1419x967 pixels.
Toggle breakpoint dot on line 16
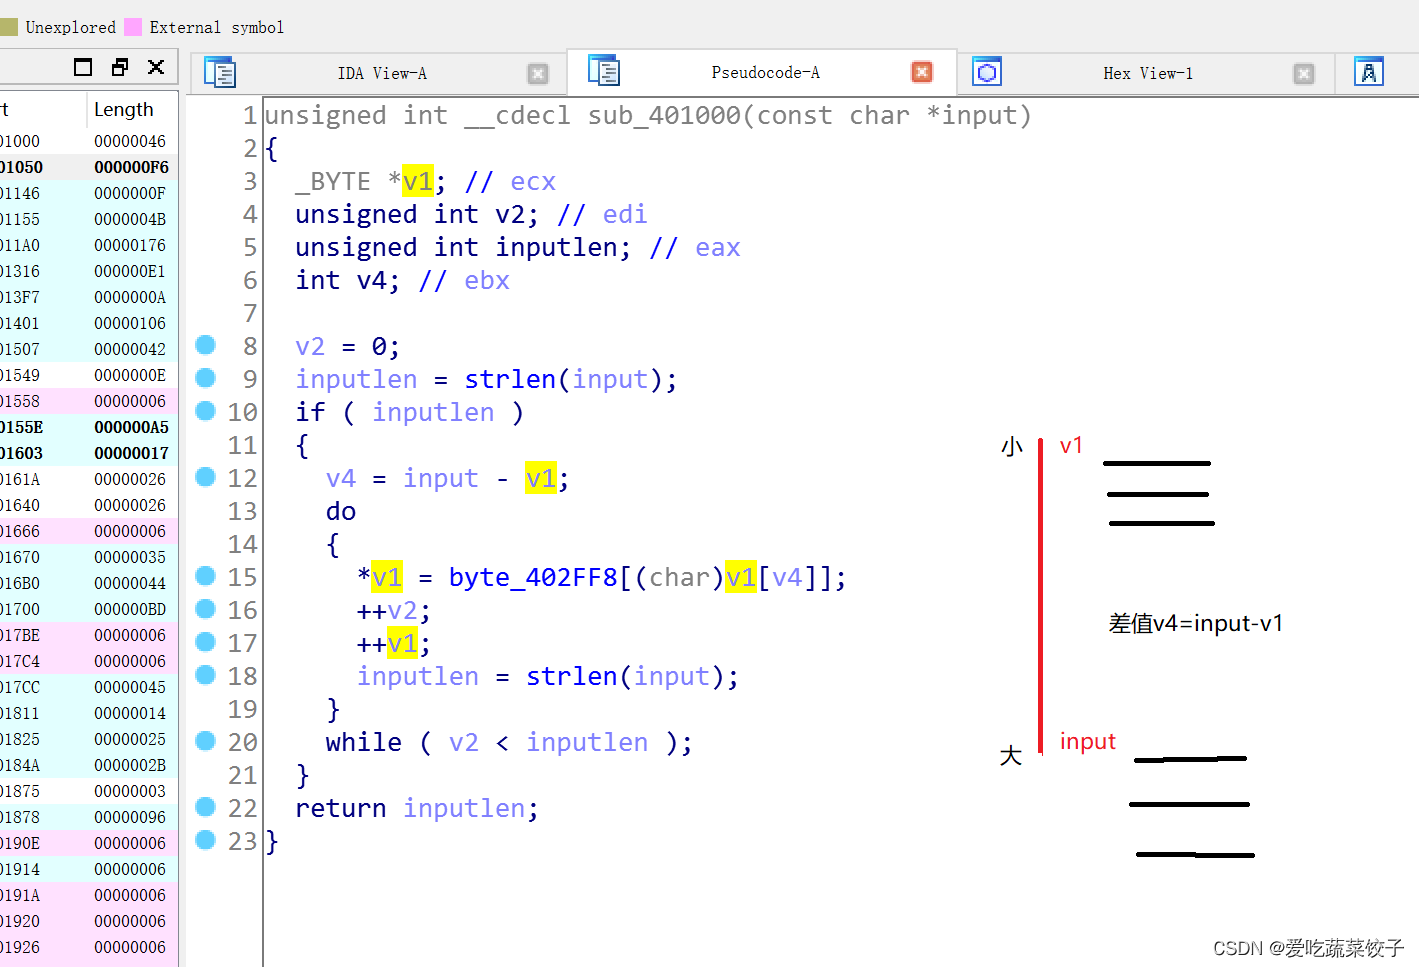pyautogui.click(x=206, y=609)
